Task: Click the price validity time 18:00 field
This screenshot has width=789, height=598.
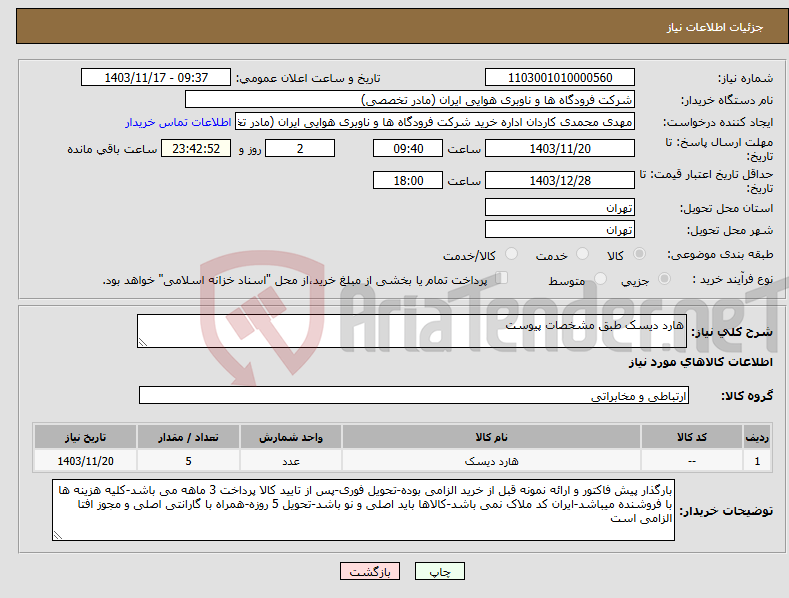Action: pyautogui.click(x=408, y=180)
